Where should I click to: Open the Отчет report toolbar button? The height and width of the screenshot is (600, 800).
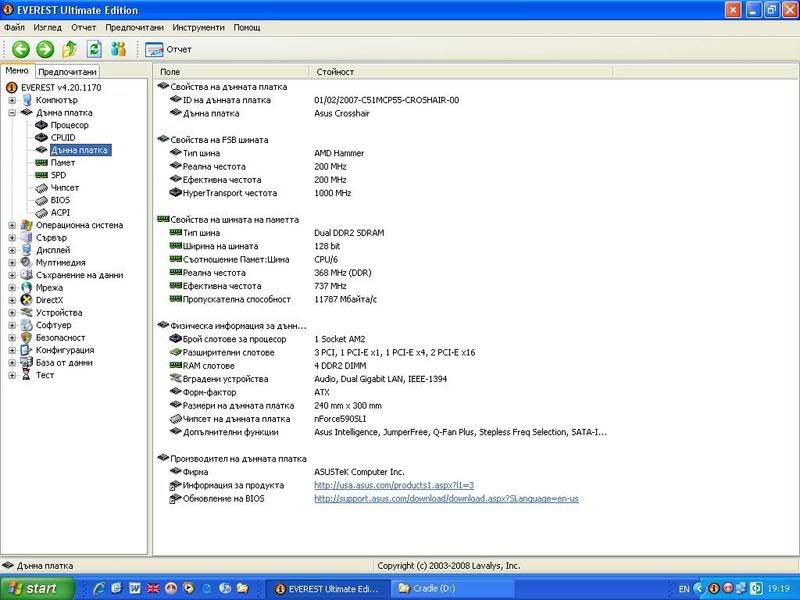(169, 49)
